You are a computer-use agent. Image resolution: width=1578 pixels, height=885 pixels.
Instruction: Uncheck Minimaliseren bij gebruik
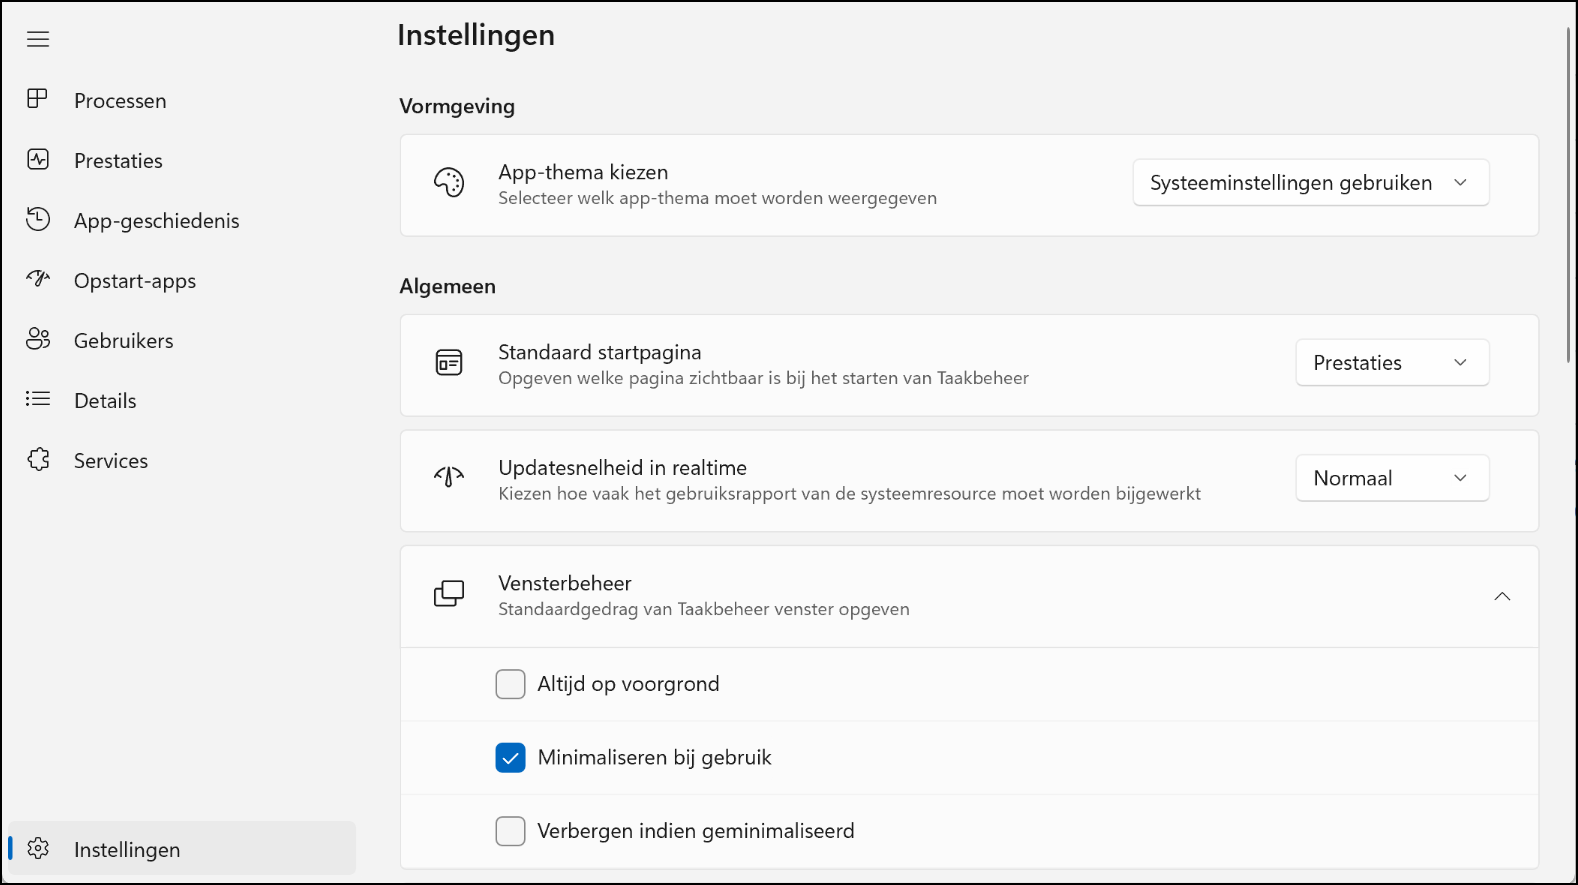(510, 758)
